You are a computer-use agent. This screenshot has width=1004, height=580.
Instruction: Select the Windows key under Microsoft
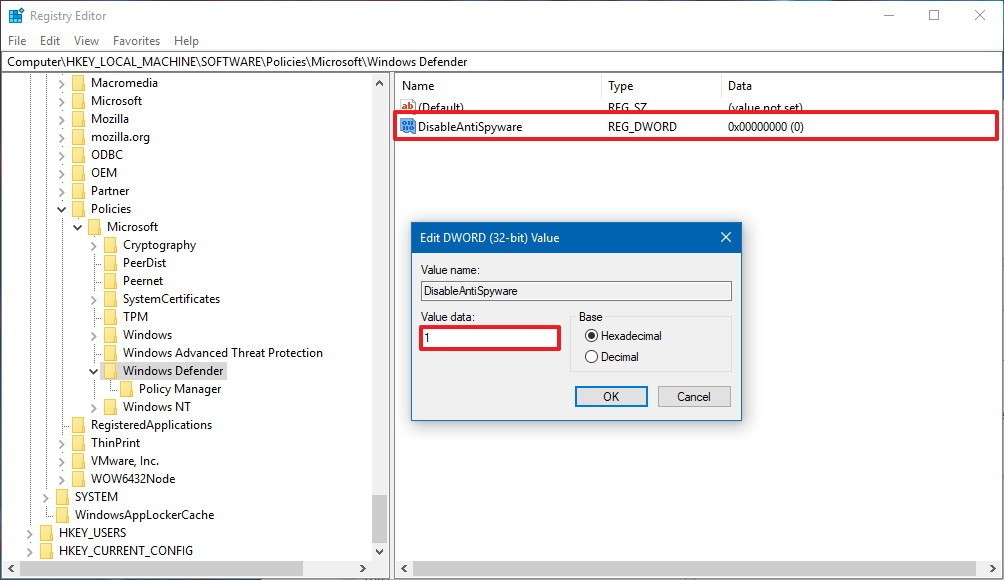(147, 335)
